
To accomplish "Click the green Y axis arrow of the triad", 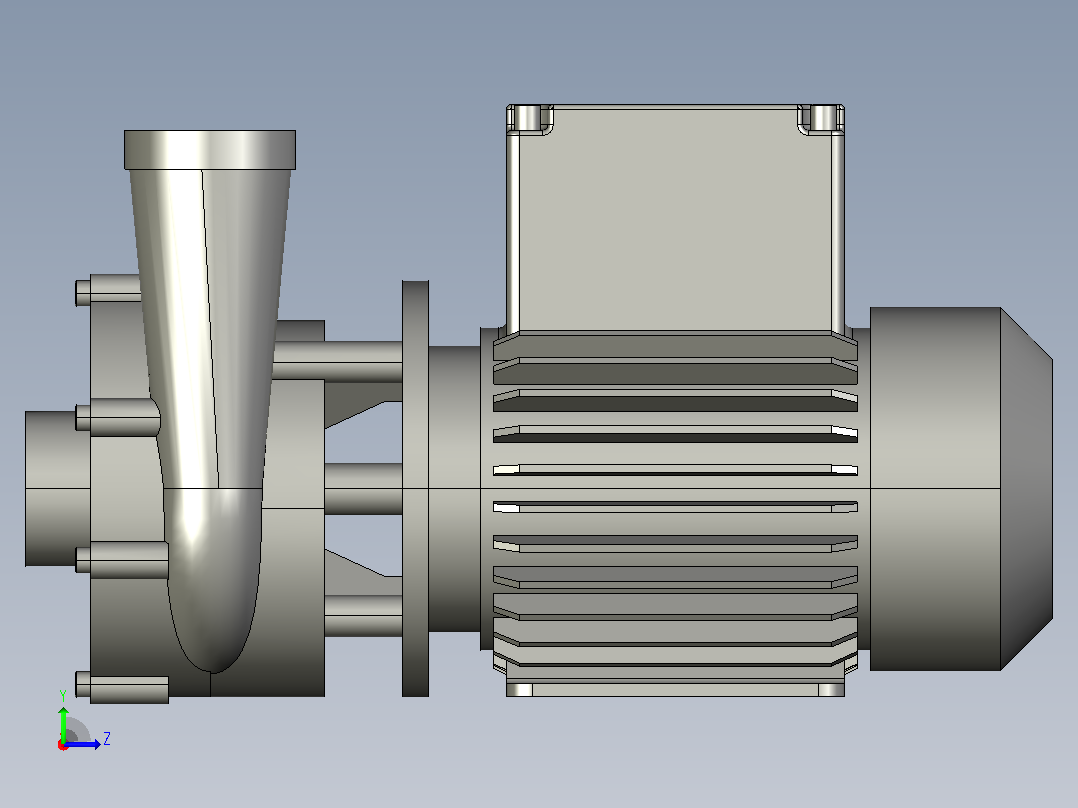I will tap(63, 723).
